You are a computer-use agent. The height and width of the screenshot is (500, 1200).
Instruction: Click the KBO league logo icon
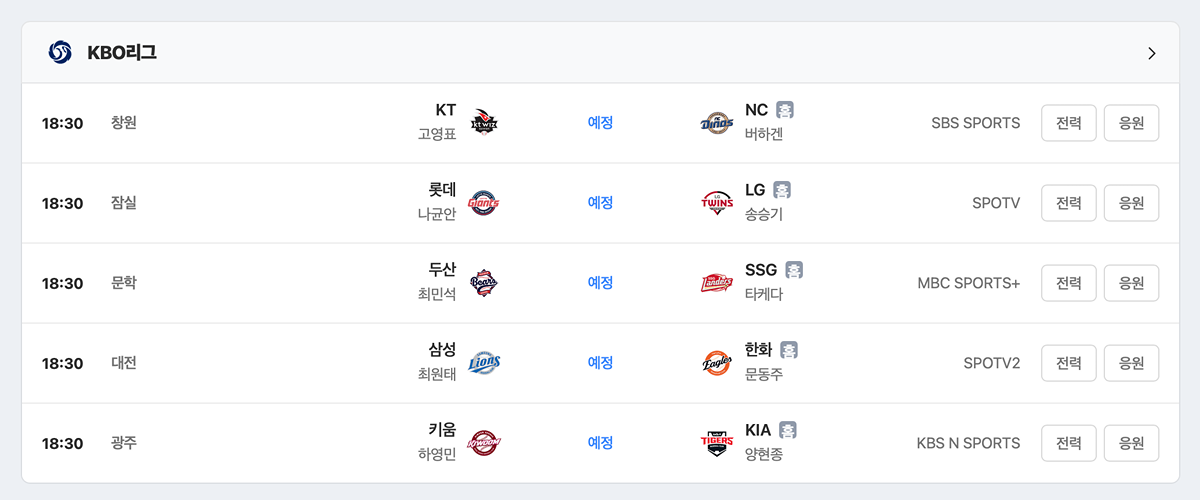[60, 53]
